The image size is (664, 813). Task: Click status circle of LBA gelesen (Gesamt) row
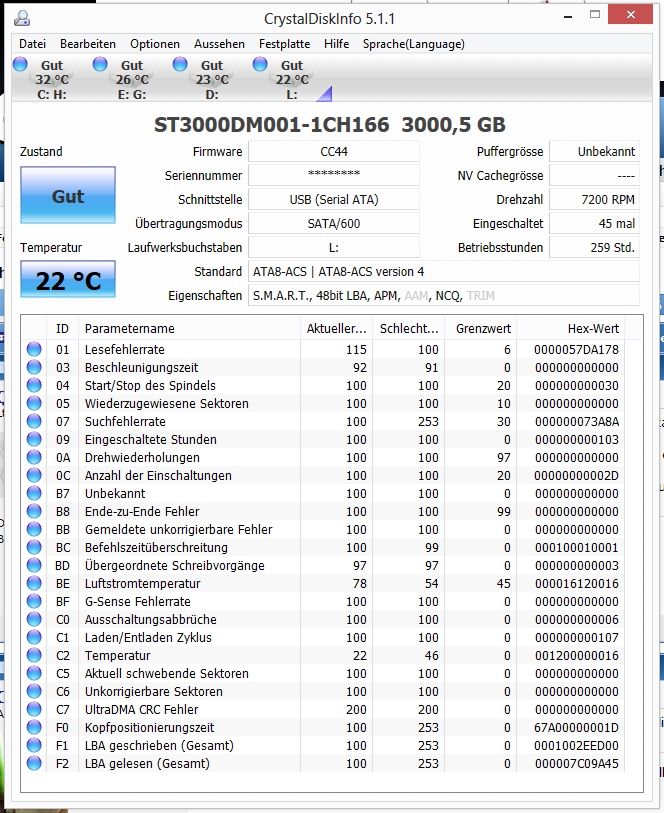34,763
